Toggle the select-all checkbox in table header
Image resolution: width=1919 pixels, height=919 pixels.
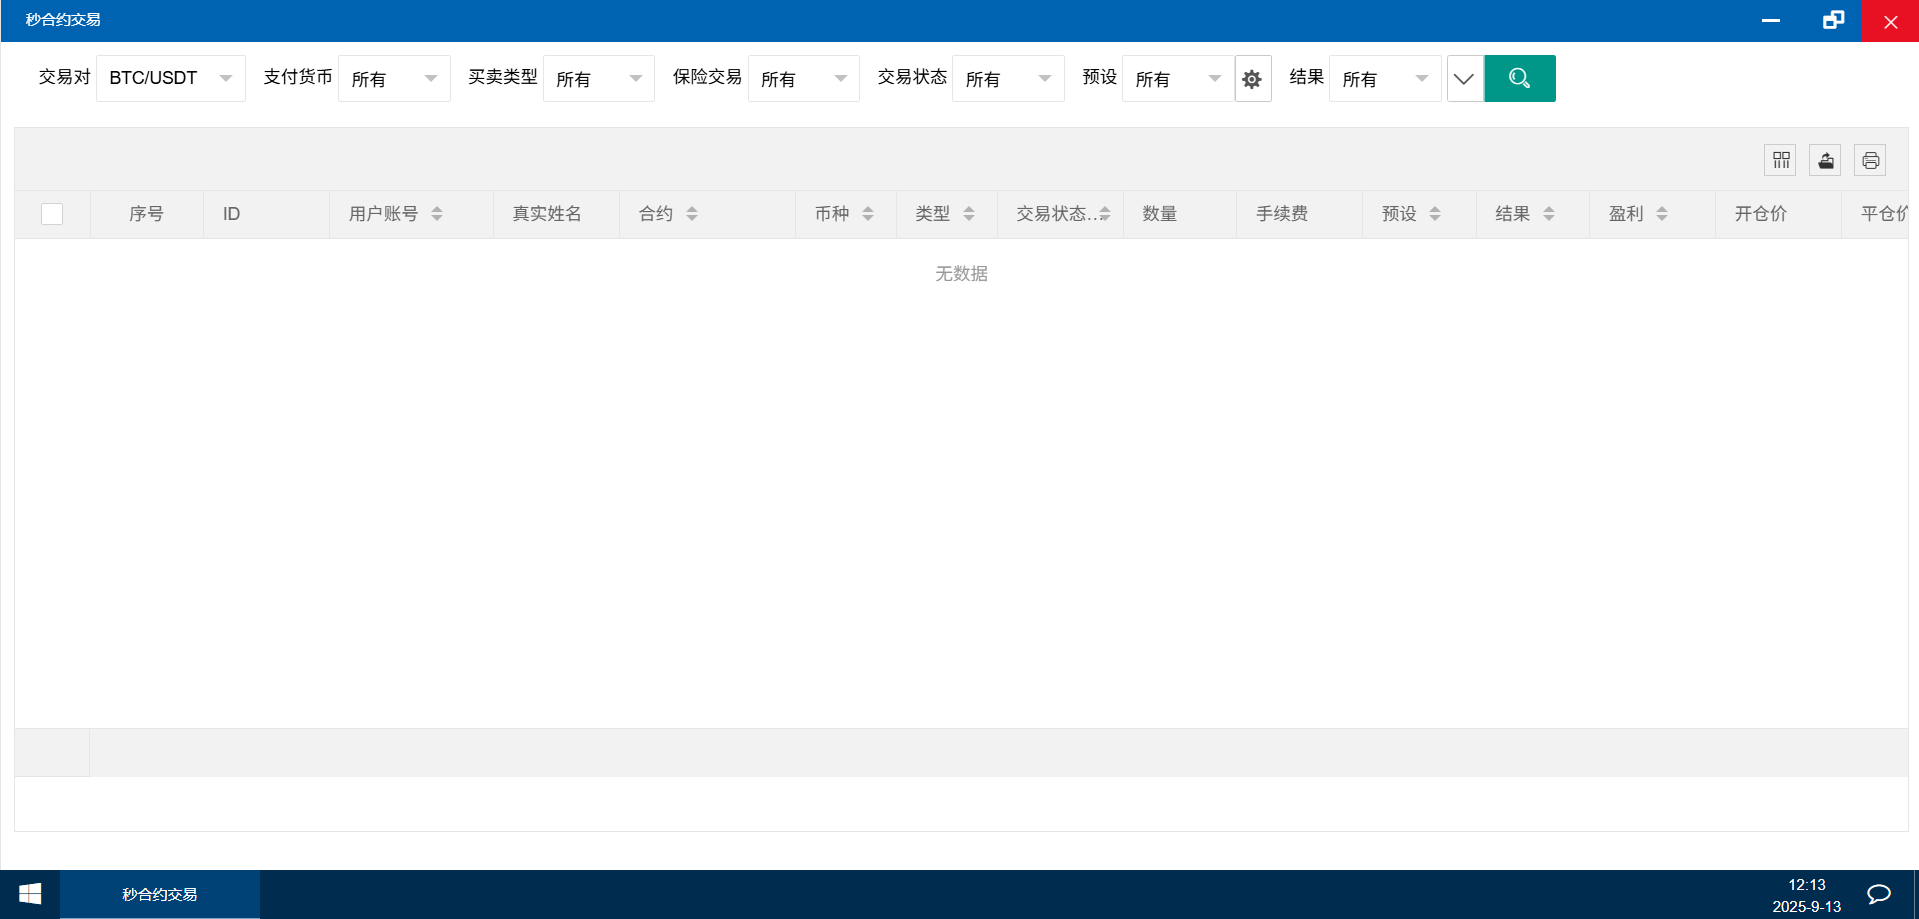point(52,214)
